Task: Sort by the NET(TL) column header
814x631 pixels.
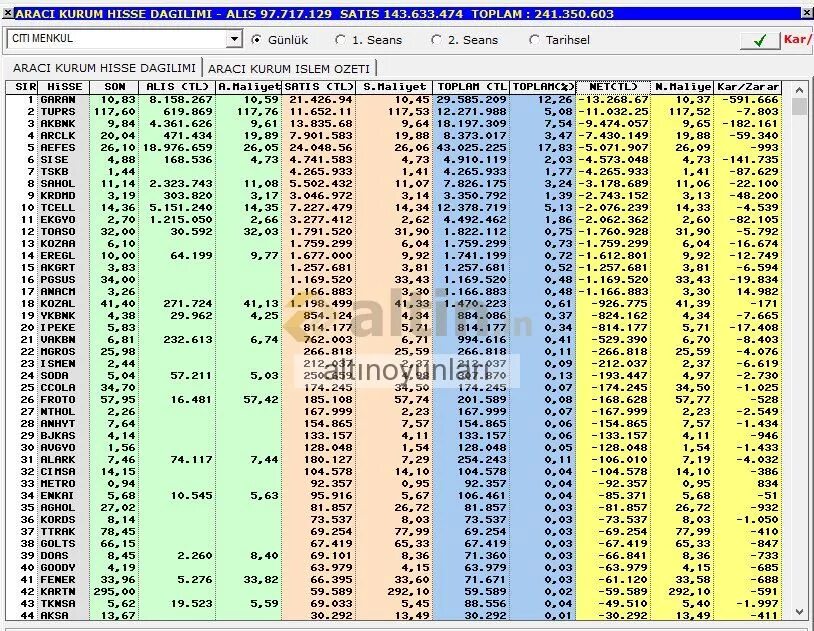Action: click(x=613, y=87)
